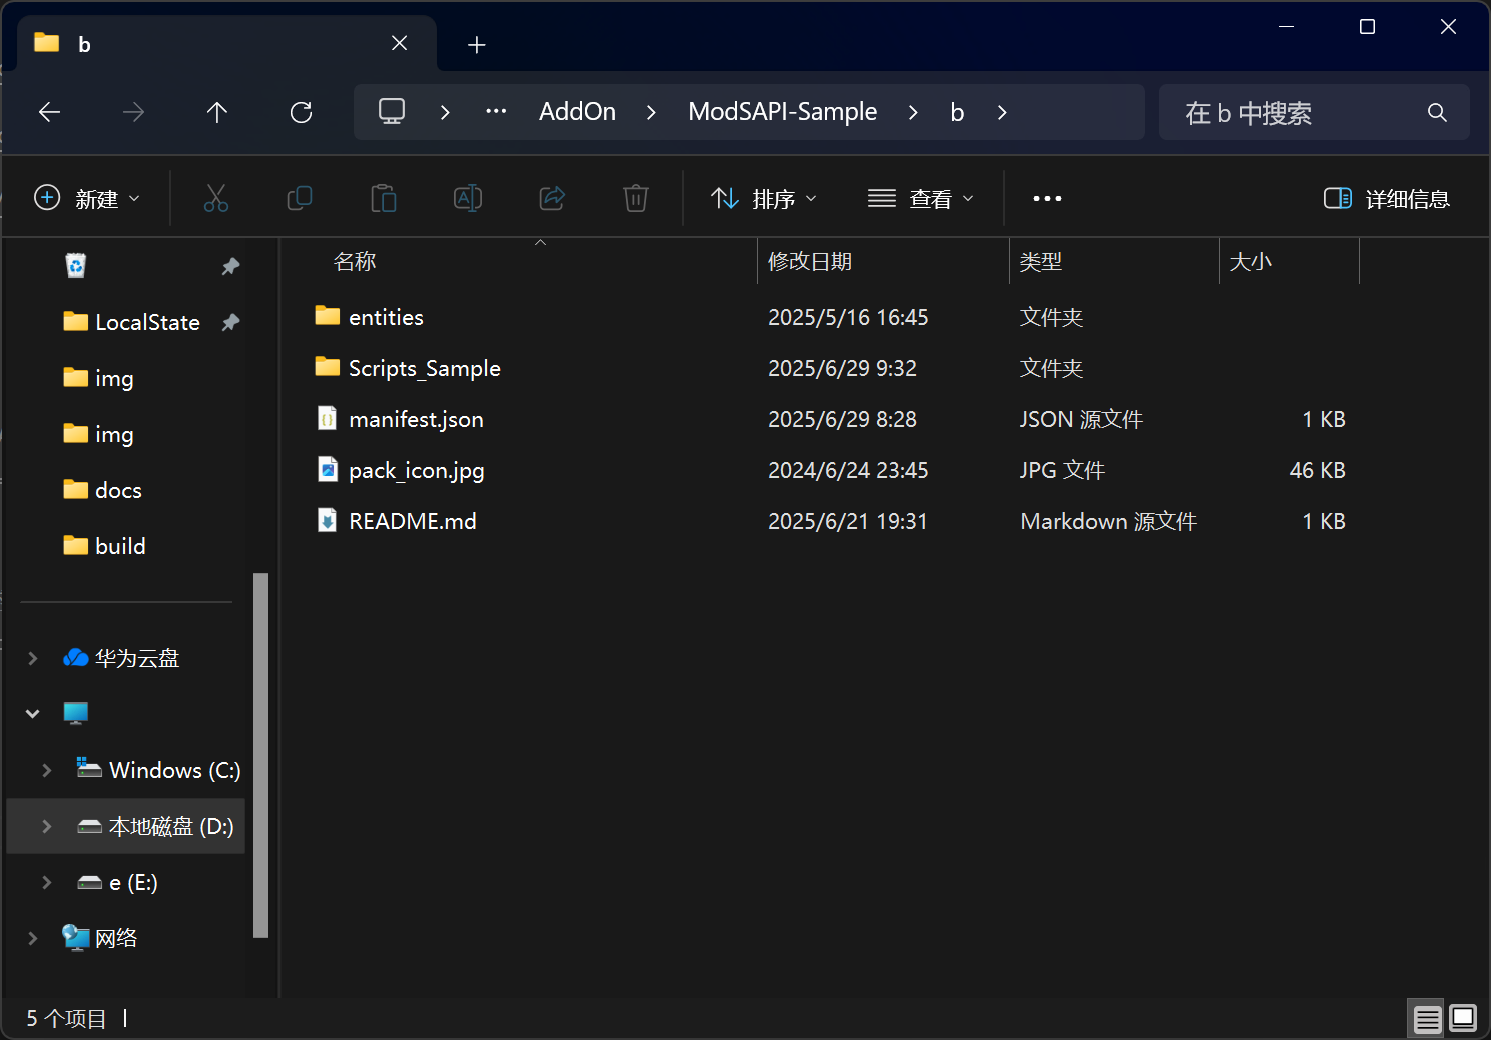Refresh the current folder view

coord(301,112)
